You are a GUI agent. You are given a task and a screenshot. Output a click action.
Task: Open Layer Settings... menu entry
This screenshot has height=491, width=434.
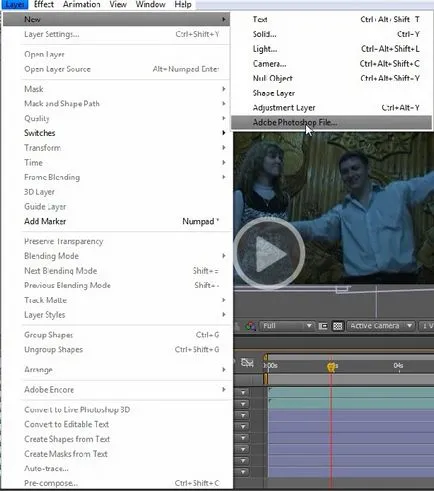tap(116, 34)
